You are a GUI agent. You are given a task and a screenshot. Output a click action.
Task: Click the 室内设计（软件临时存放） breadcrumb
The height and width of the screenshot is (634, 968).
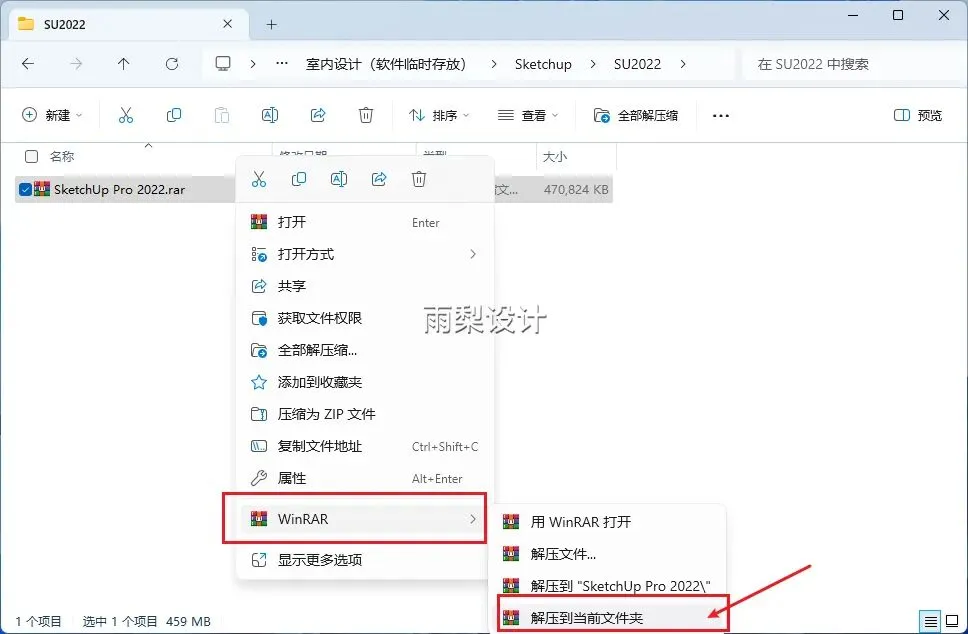386,64
